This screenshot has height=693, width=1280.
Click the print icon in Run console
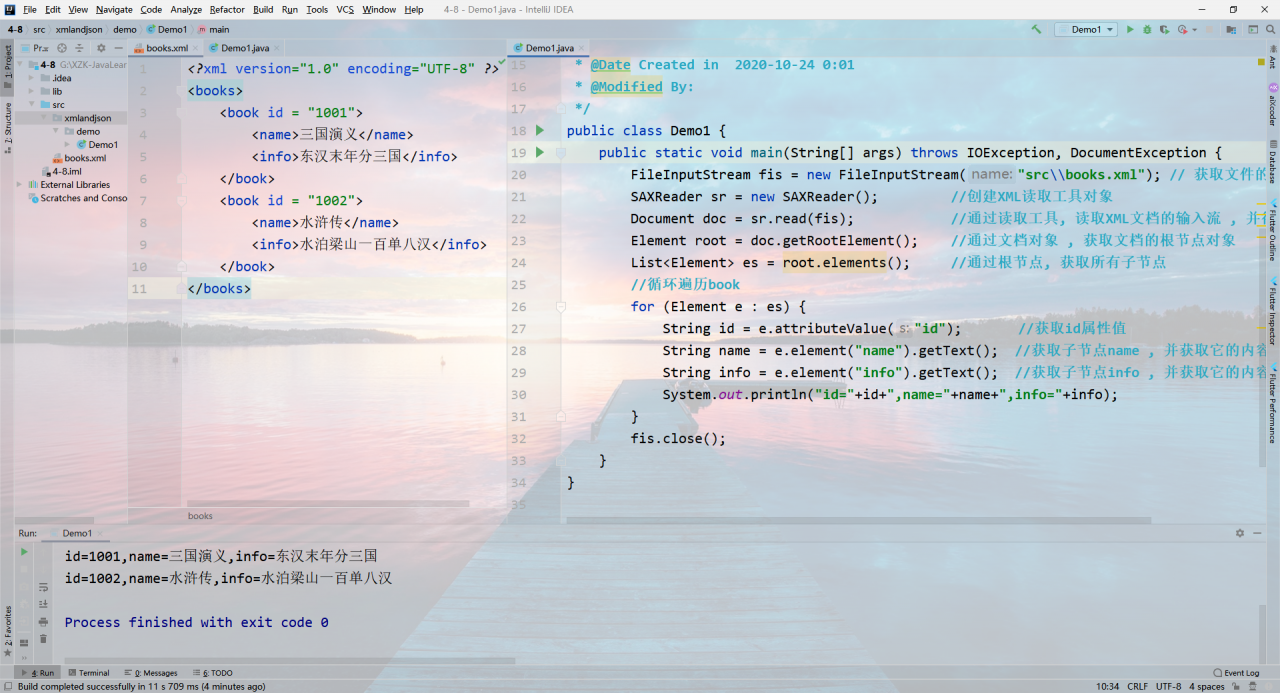[x=43, y=621]
